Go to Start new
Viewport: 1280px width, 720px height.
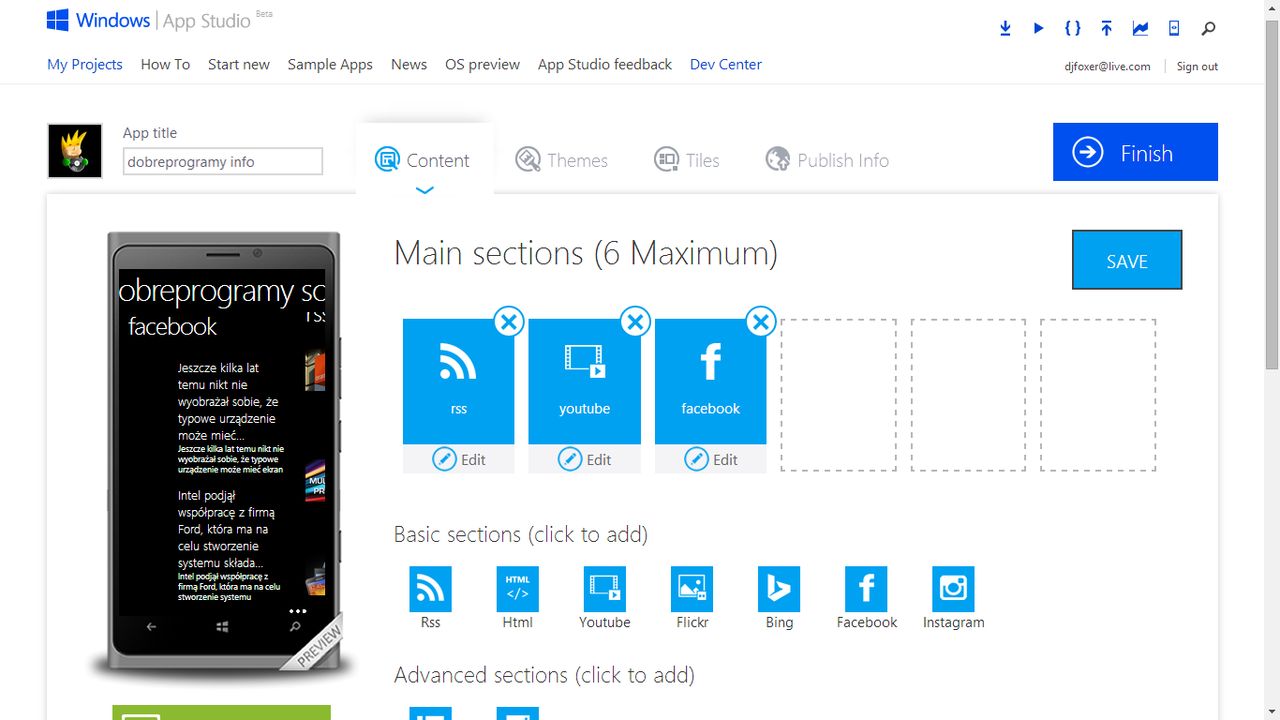click(x=239, y=64)
